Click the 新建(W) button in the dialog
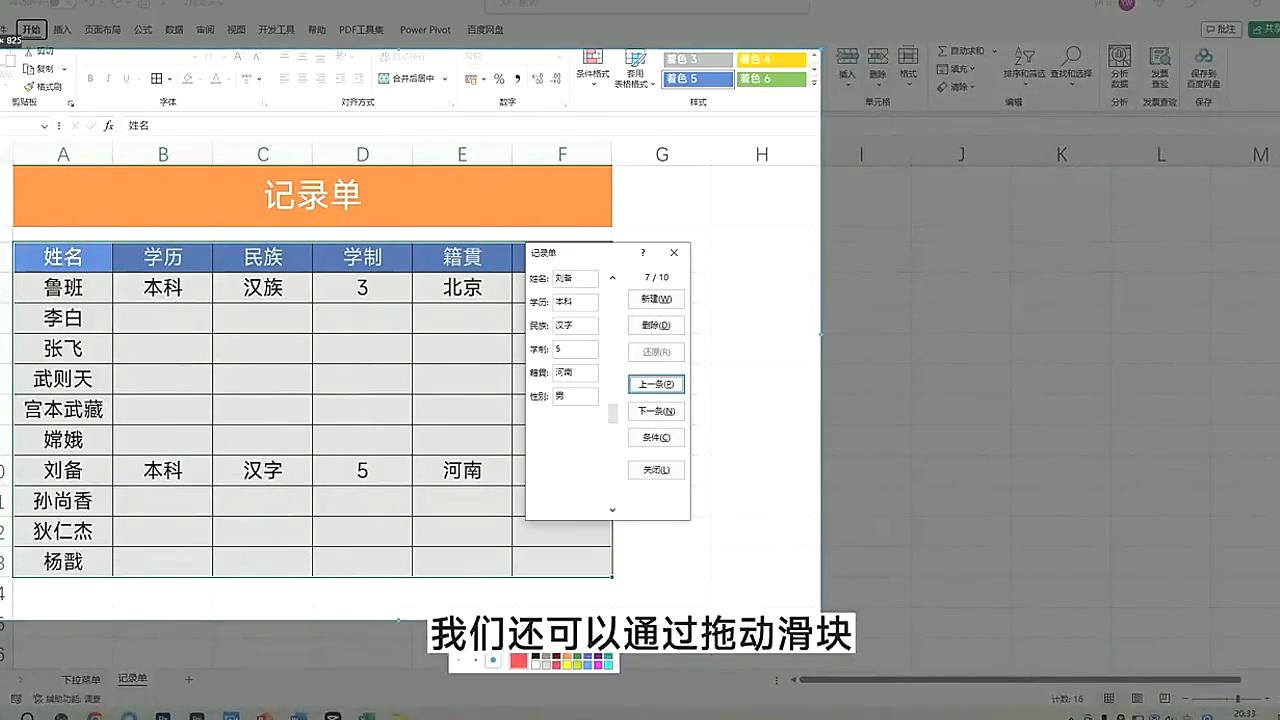 tap(655, 298)
